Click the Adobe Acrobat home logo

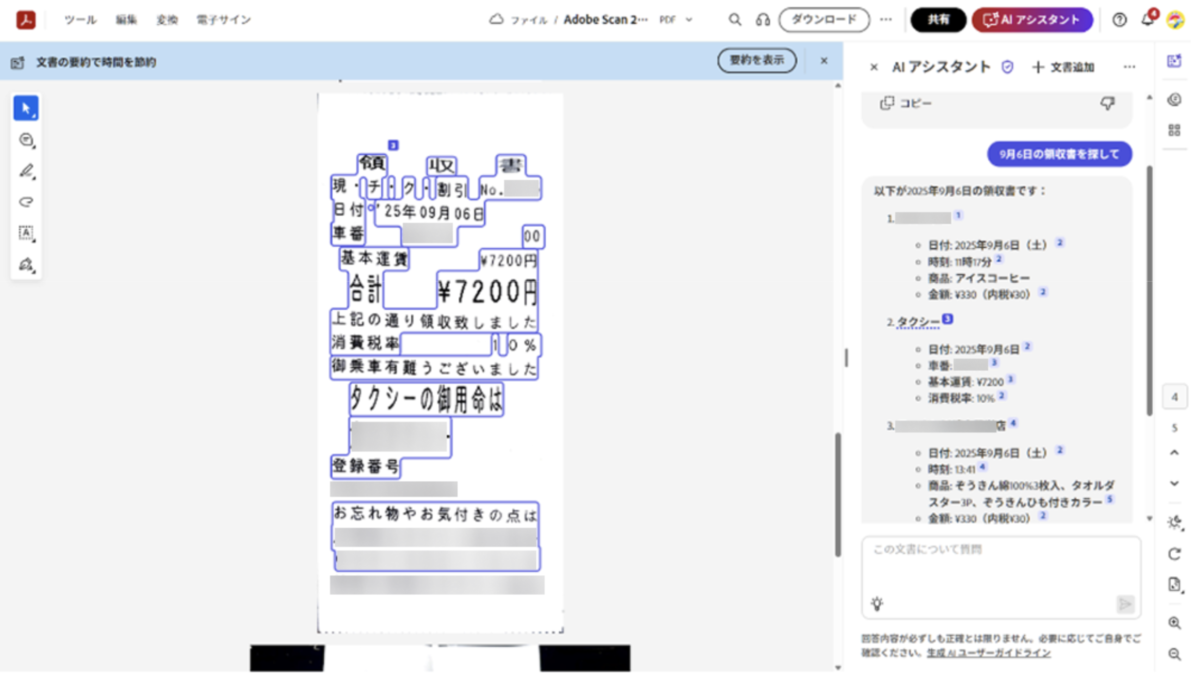[x=26, y=19]
